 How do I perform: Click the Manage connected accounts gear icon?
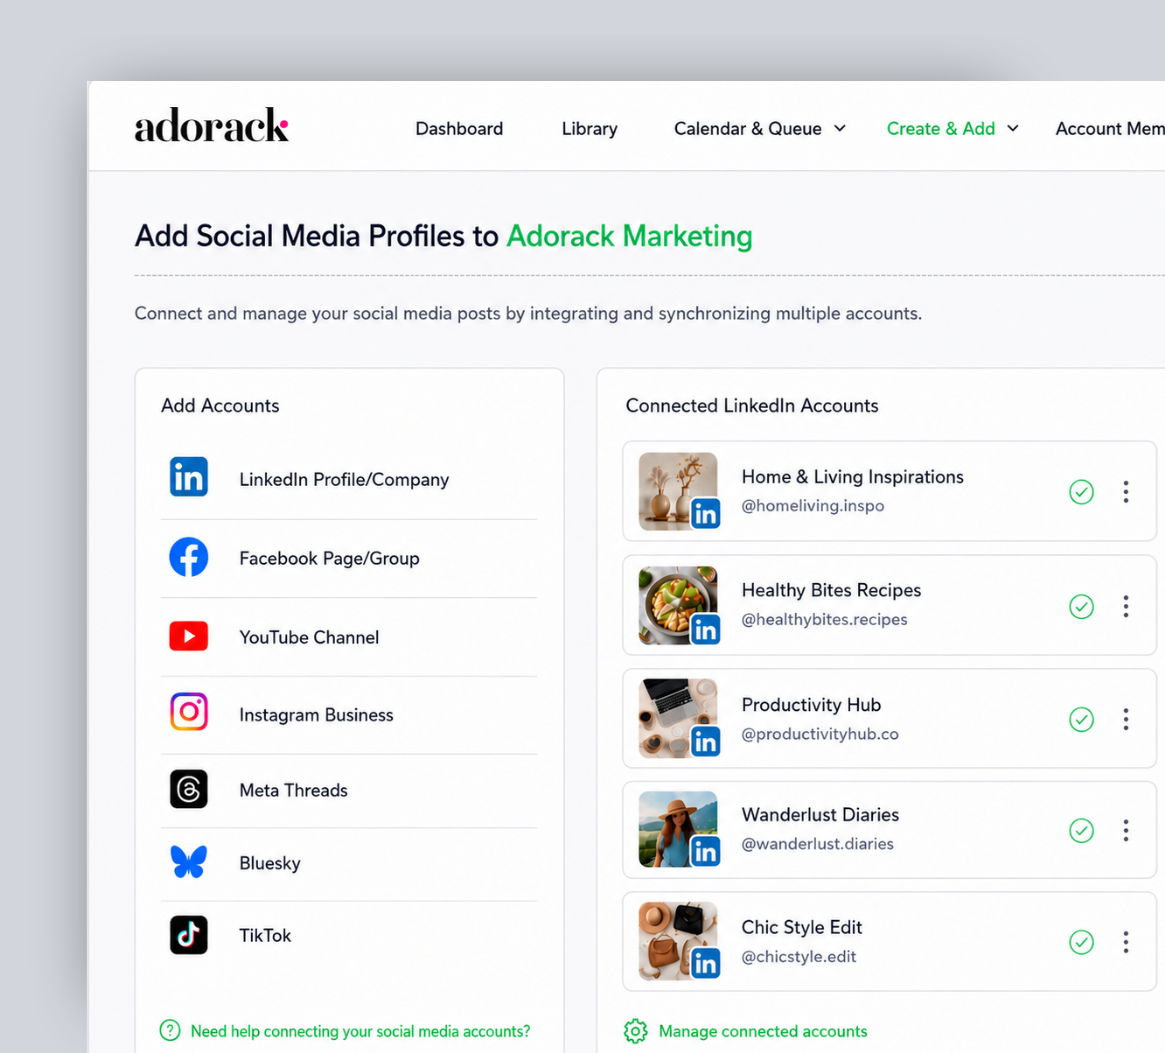pos(635,1031)
